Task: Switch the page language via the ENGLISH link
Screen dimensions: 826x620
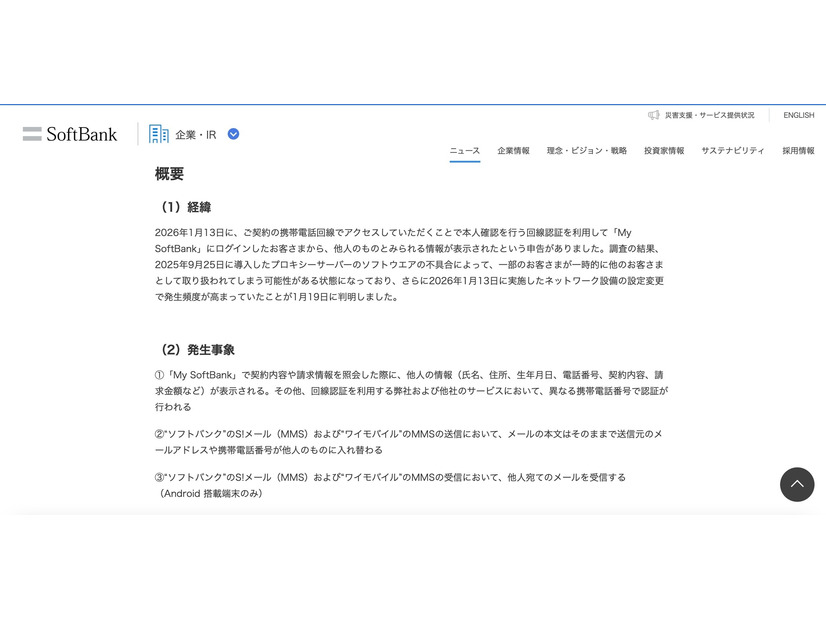Action: (798, 115)
